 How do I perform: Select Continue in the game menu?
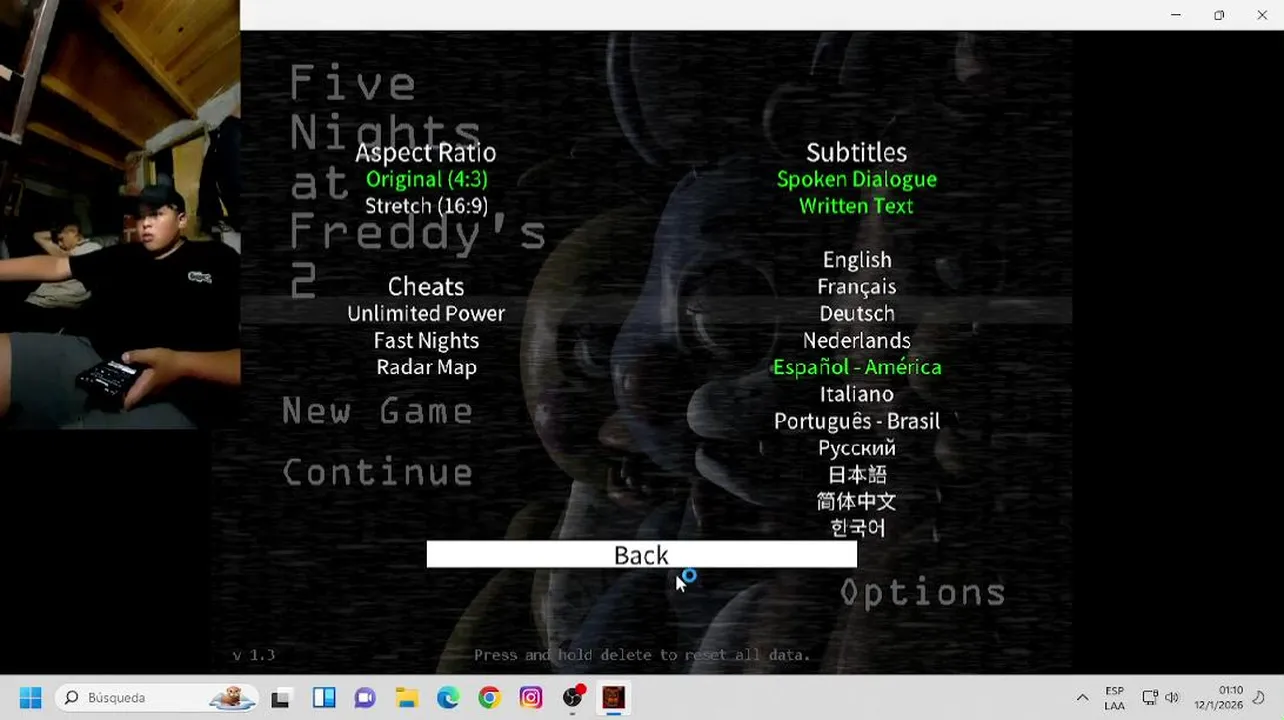pos(377,472)
